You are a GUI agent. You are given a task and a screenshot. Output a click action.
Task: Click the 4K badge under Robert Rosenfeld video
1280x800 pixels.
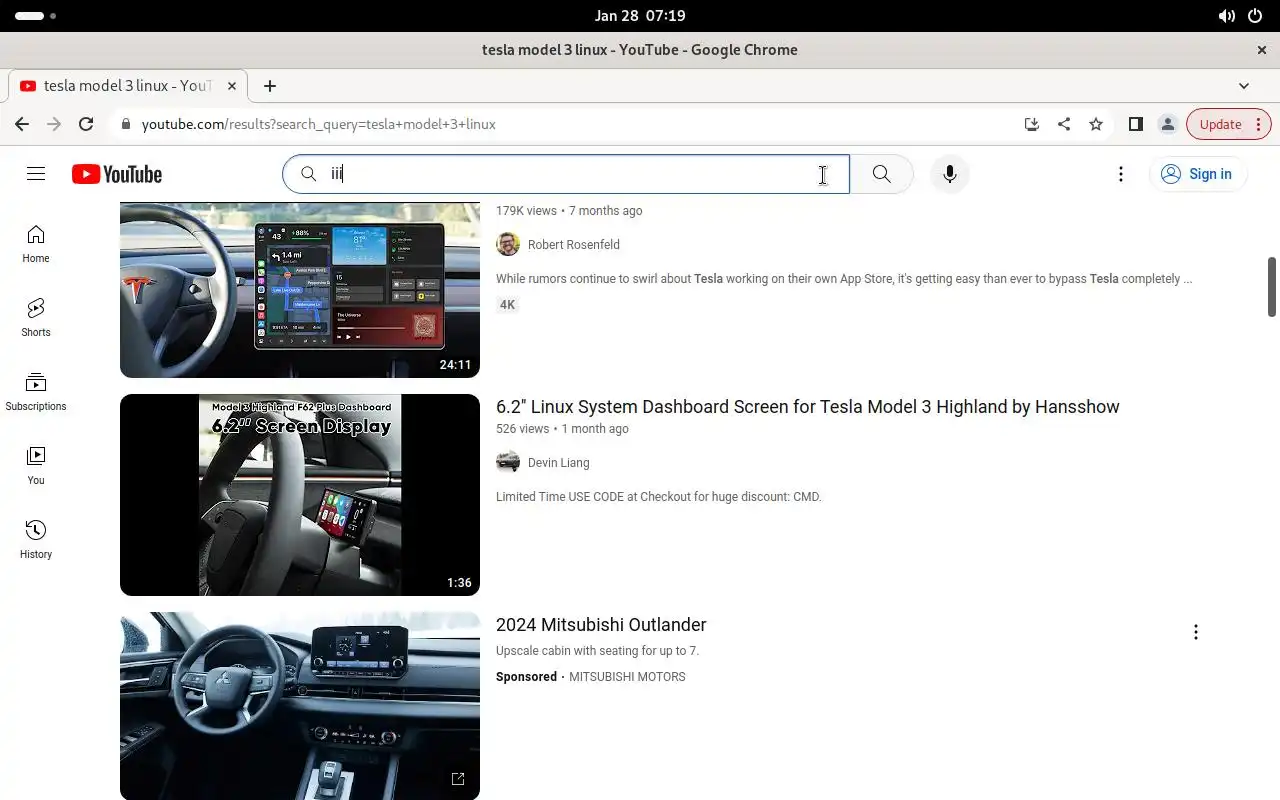pos(508,305)
